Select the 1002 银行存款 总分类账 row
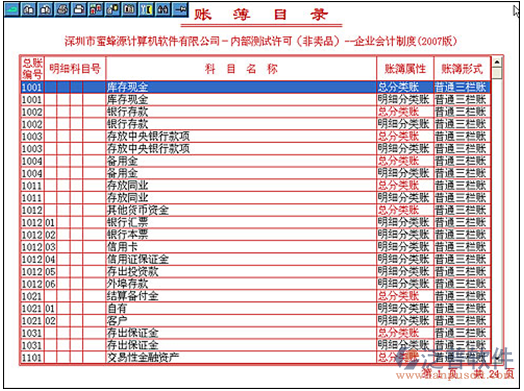The image size is (524, 391). tap(255, 112)
